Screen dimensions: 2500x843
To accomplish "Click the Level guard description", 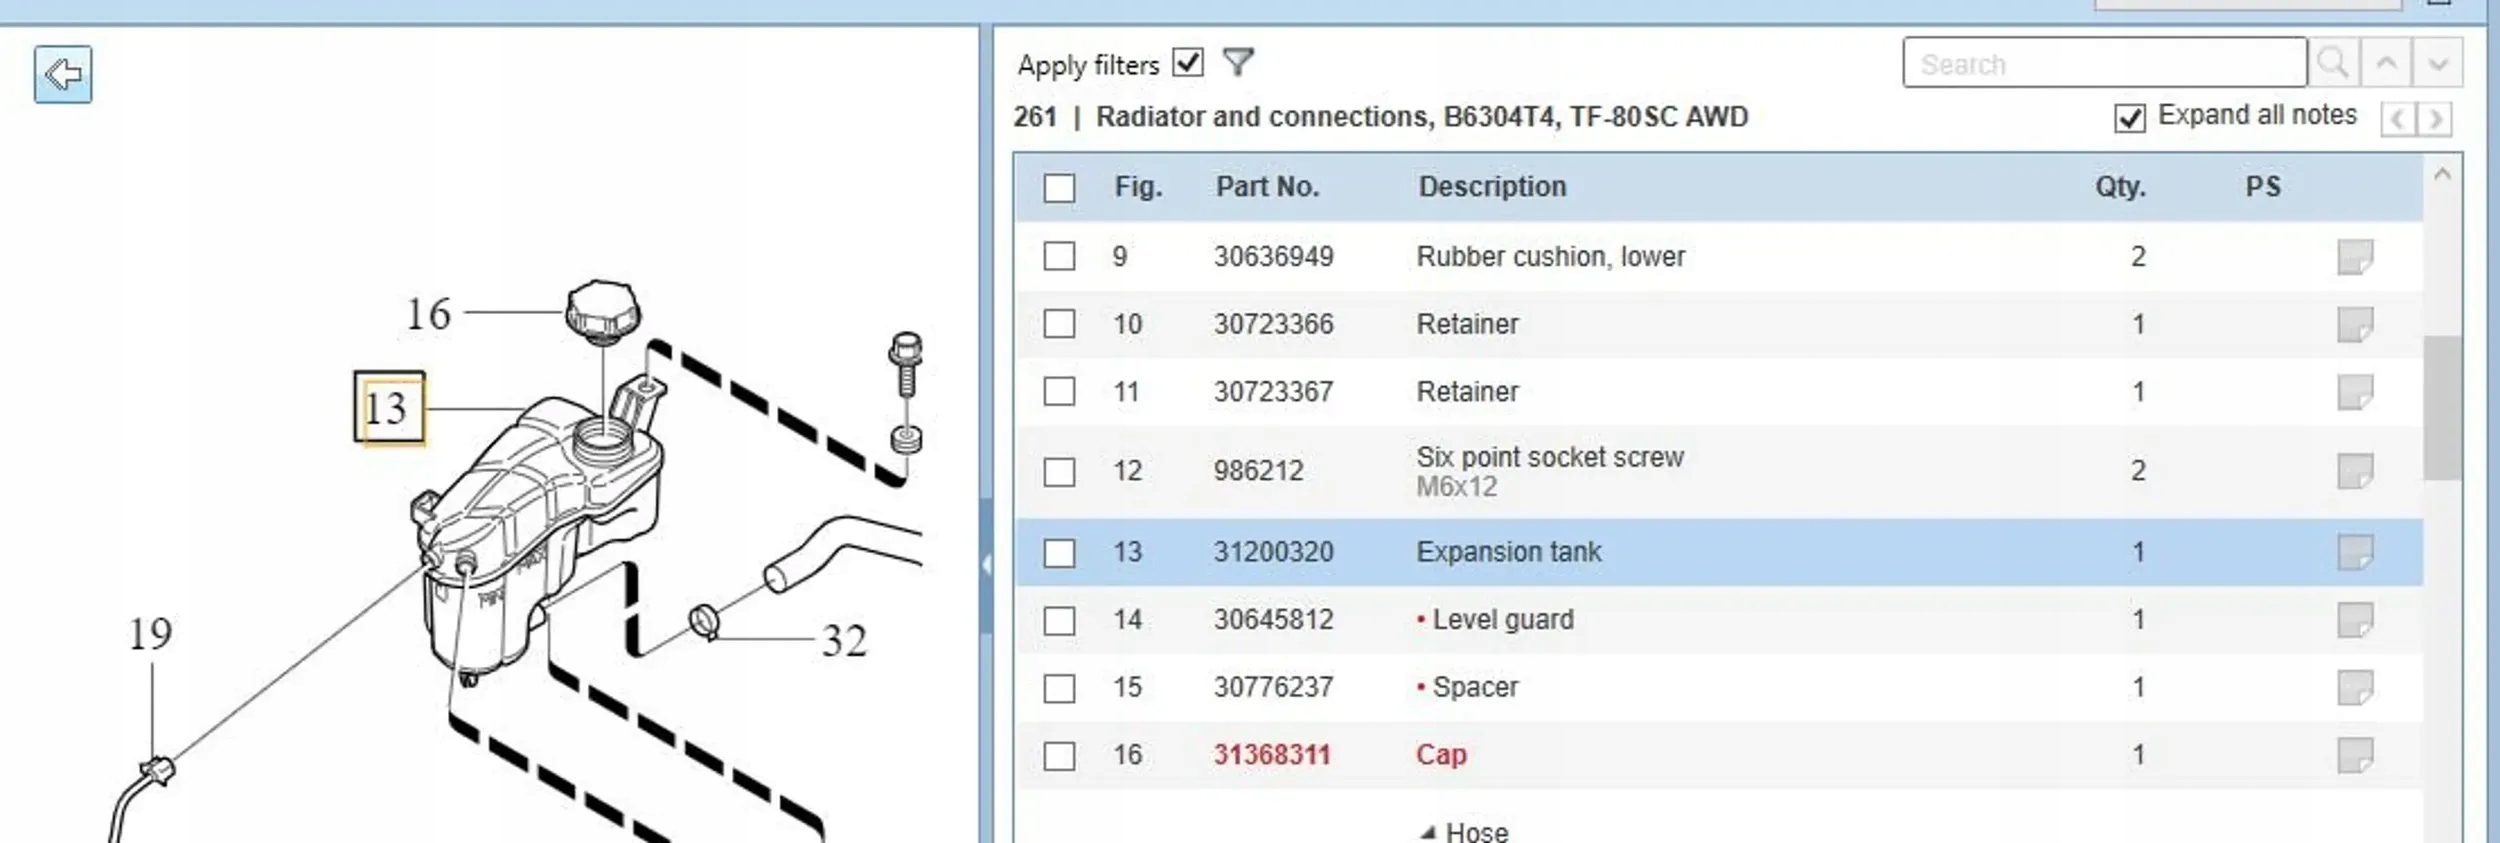I will click(x=1503, y=620).
